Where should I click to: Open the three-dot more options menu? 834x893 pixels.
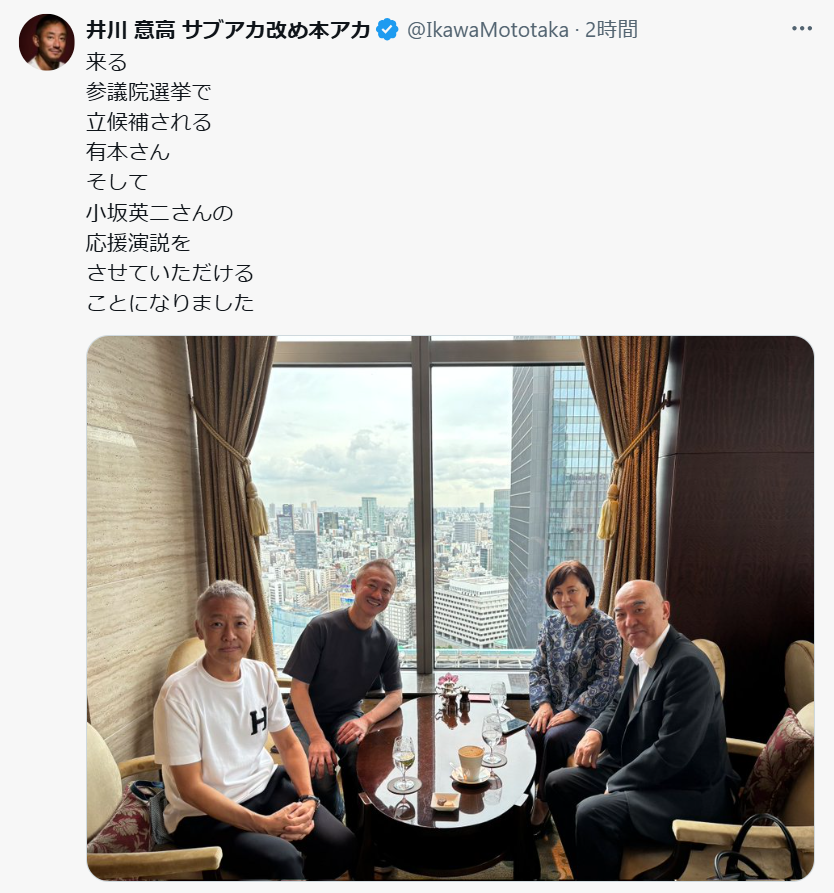(x=802, y=28)
